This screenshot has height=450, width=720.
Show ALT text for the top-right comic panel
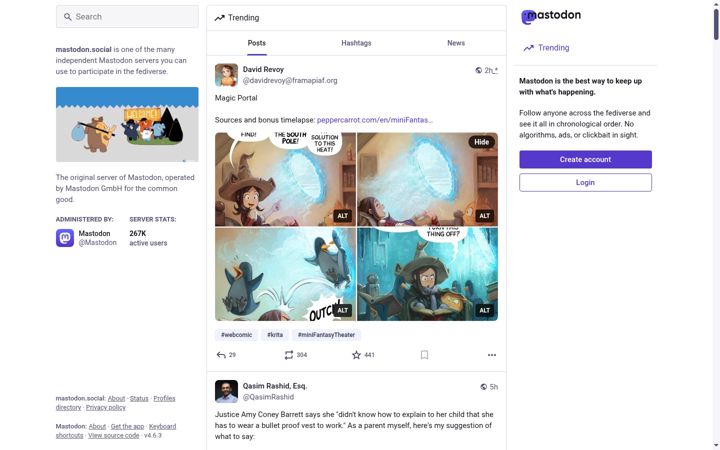(484, 216)
